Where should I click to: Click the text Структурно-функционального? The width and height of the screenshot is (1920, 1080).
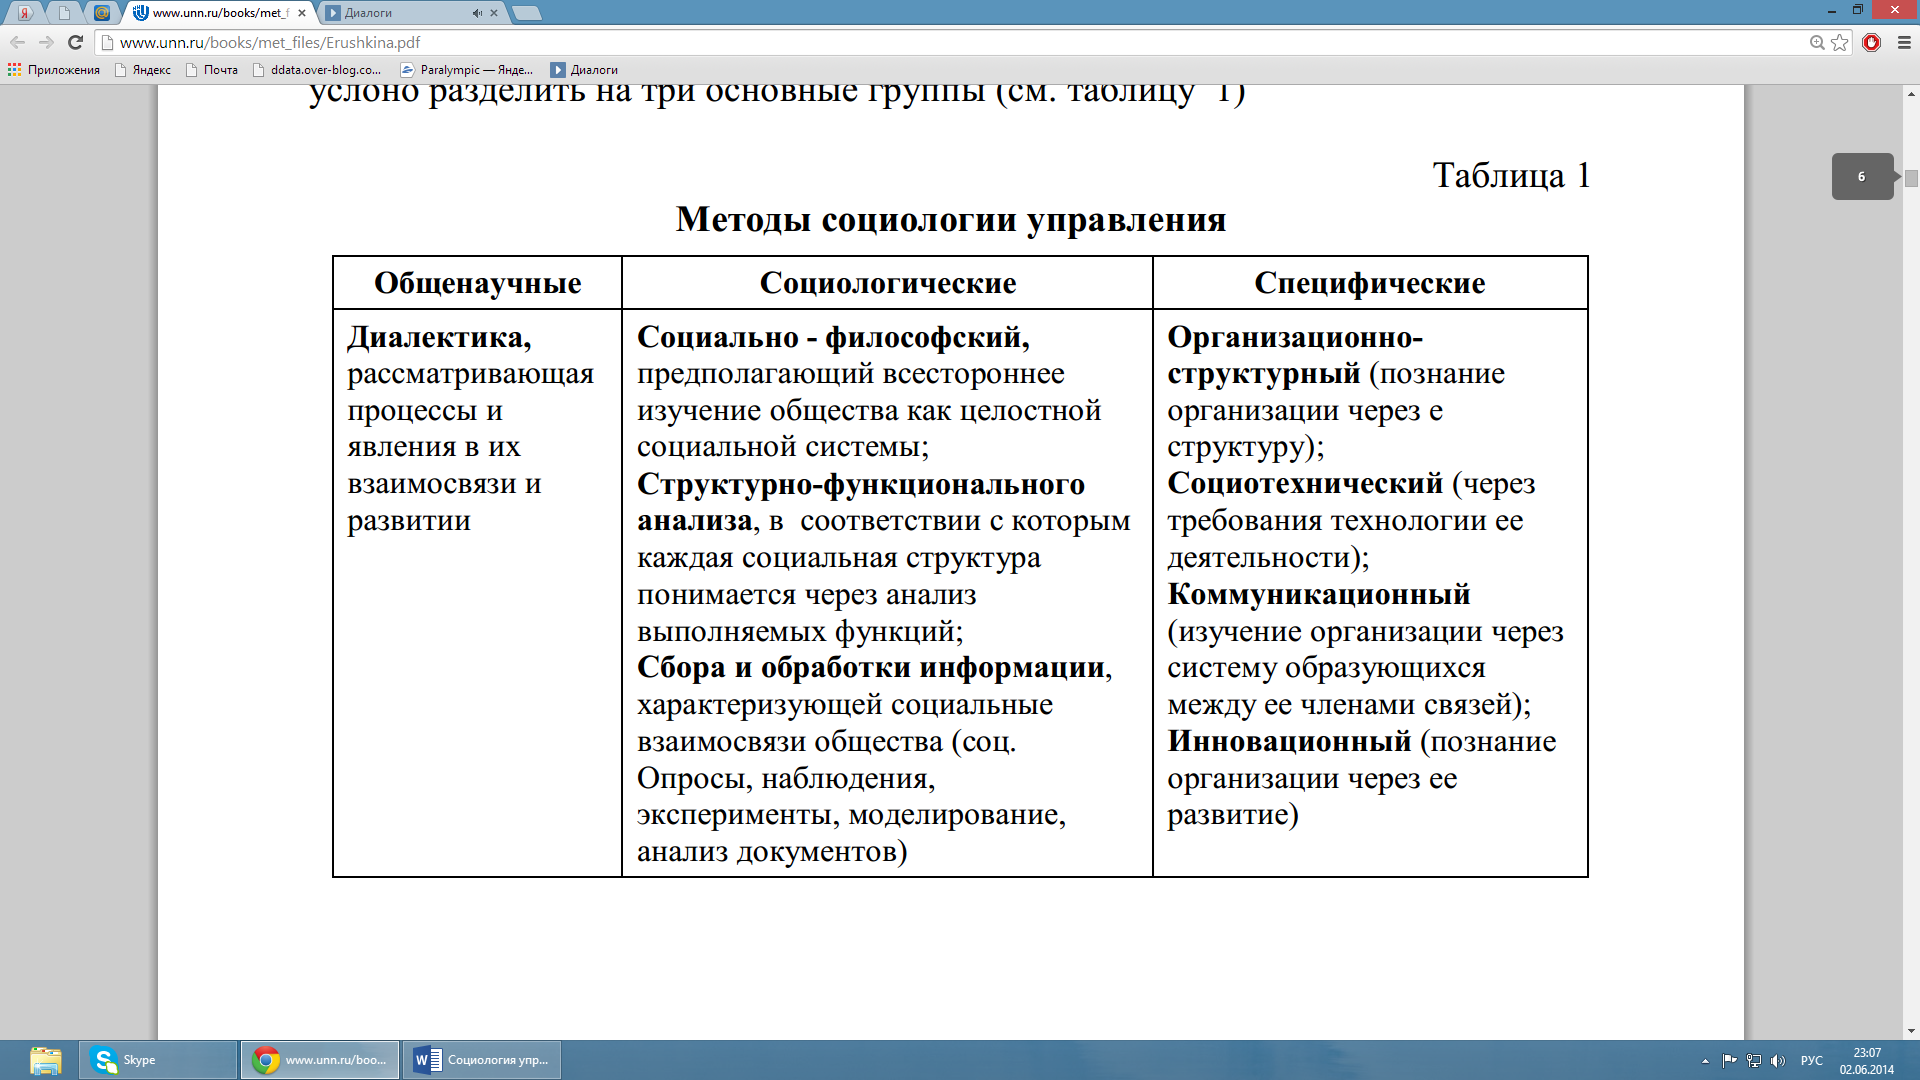pos(861,484)
